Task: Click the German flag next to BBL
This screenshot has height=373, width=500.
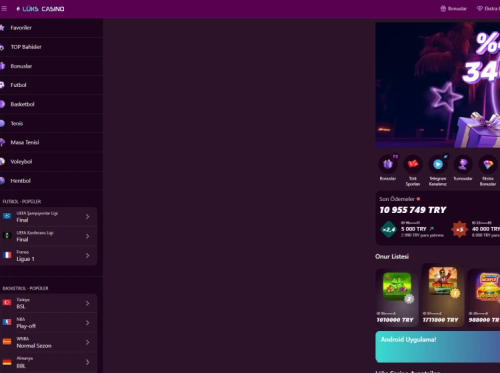Action: coord(7,362)
